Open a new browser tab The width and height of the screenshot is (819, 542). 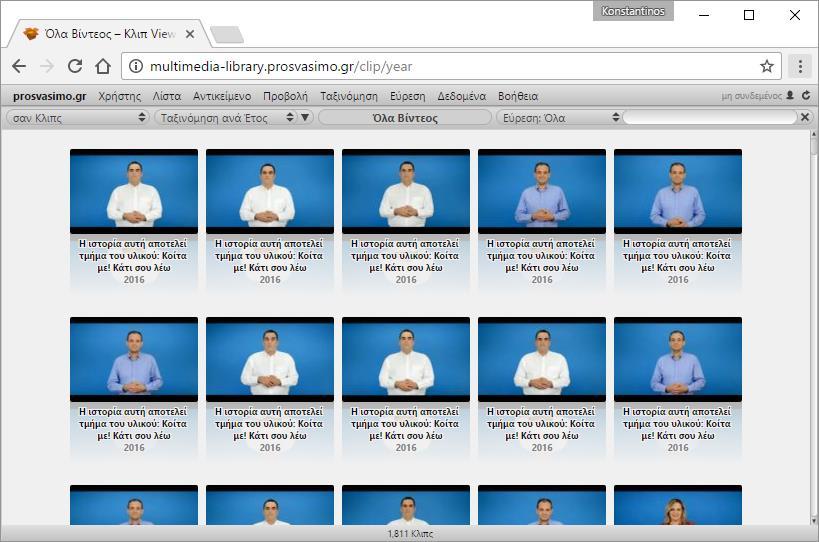tap(226, 34)
